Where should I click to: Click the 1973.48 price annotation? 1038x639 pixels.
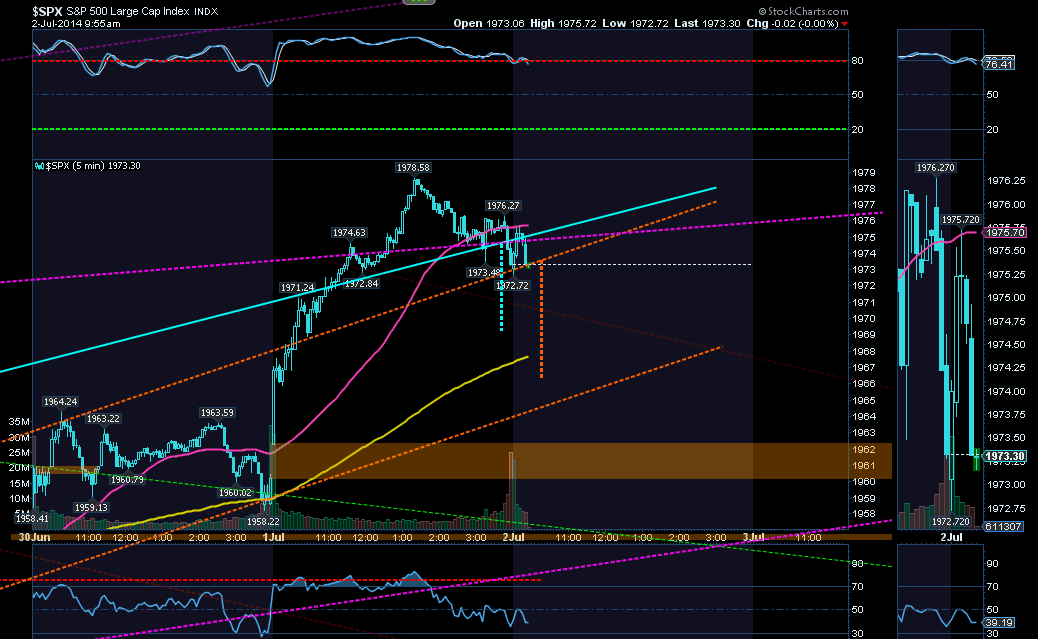point(484,273)
